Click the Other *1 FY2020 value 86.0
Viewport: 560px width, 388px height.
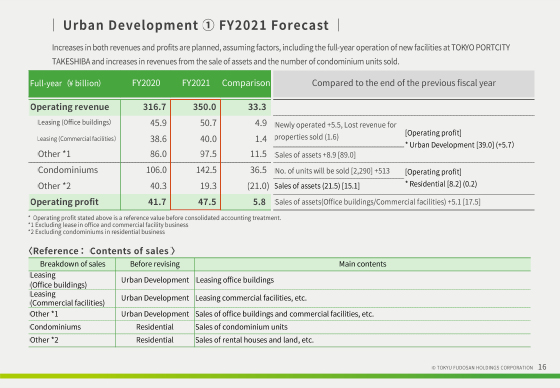point(158,154)
